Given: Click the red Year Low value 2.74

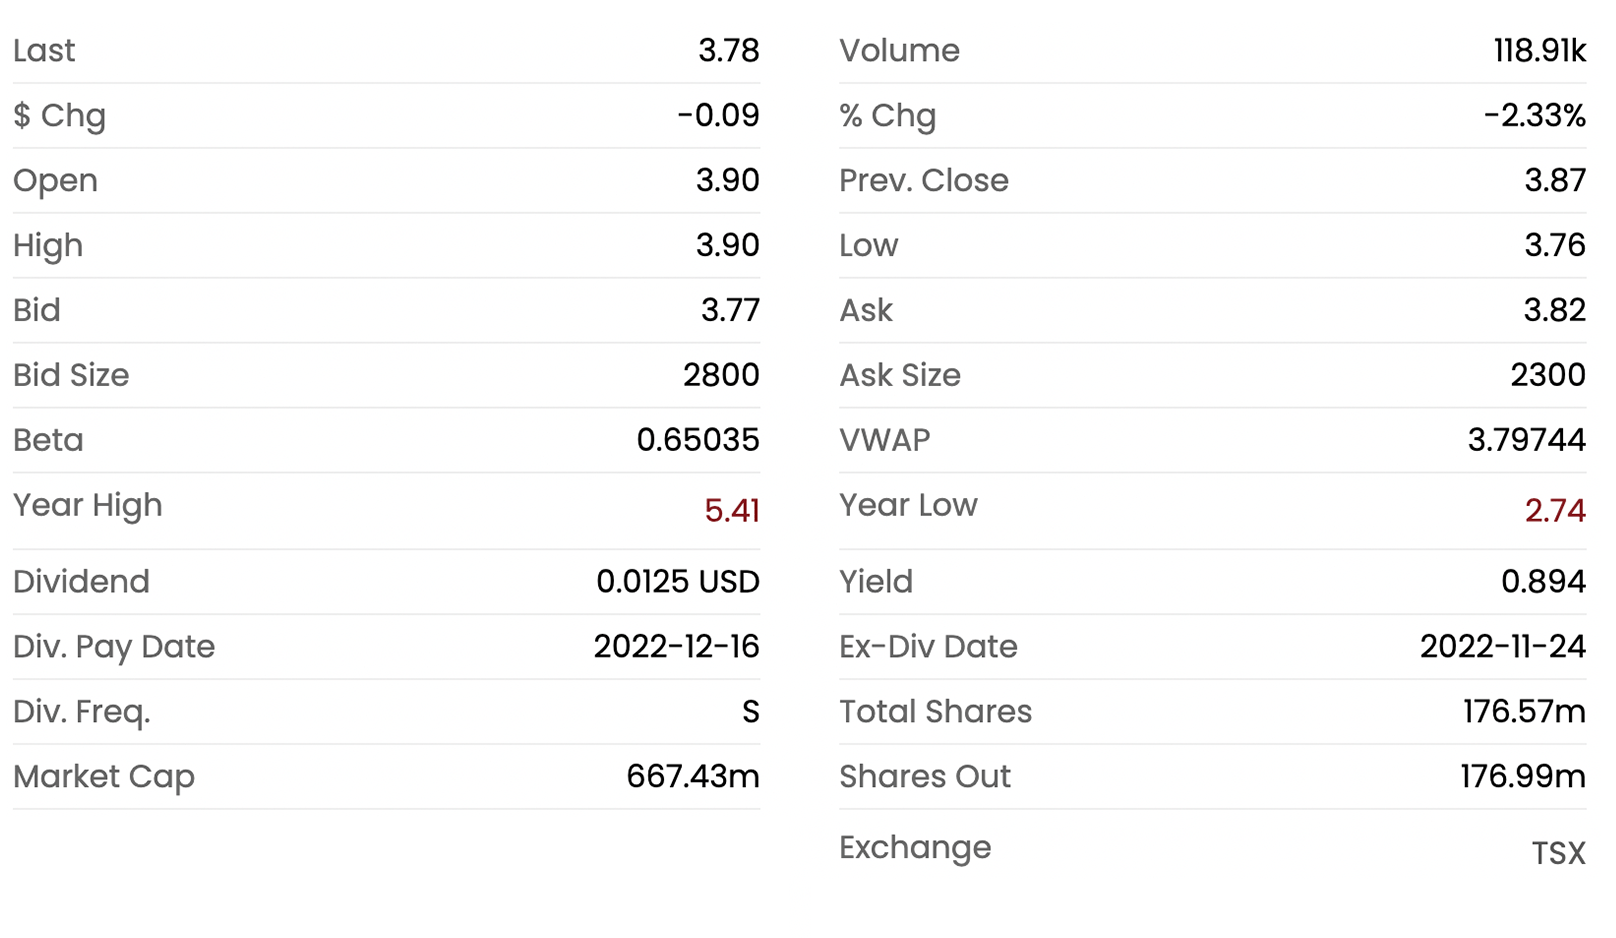Looking at the screenshot, I should 1554,511.
